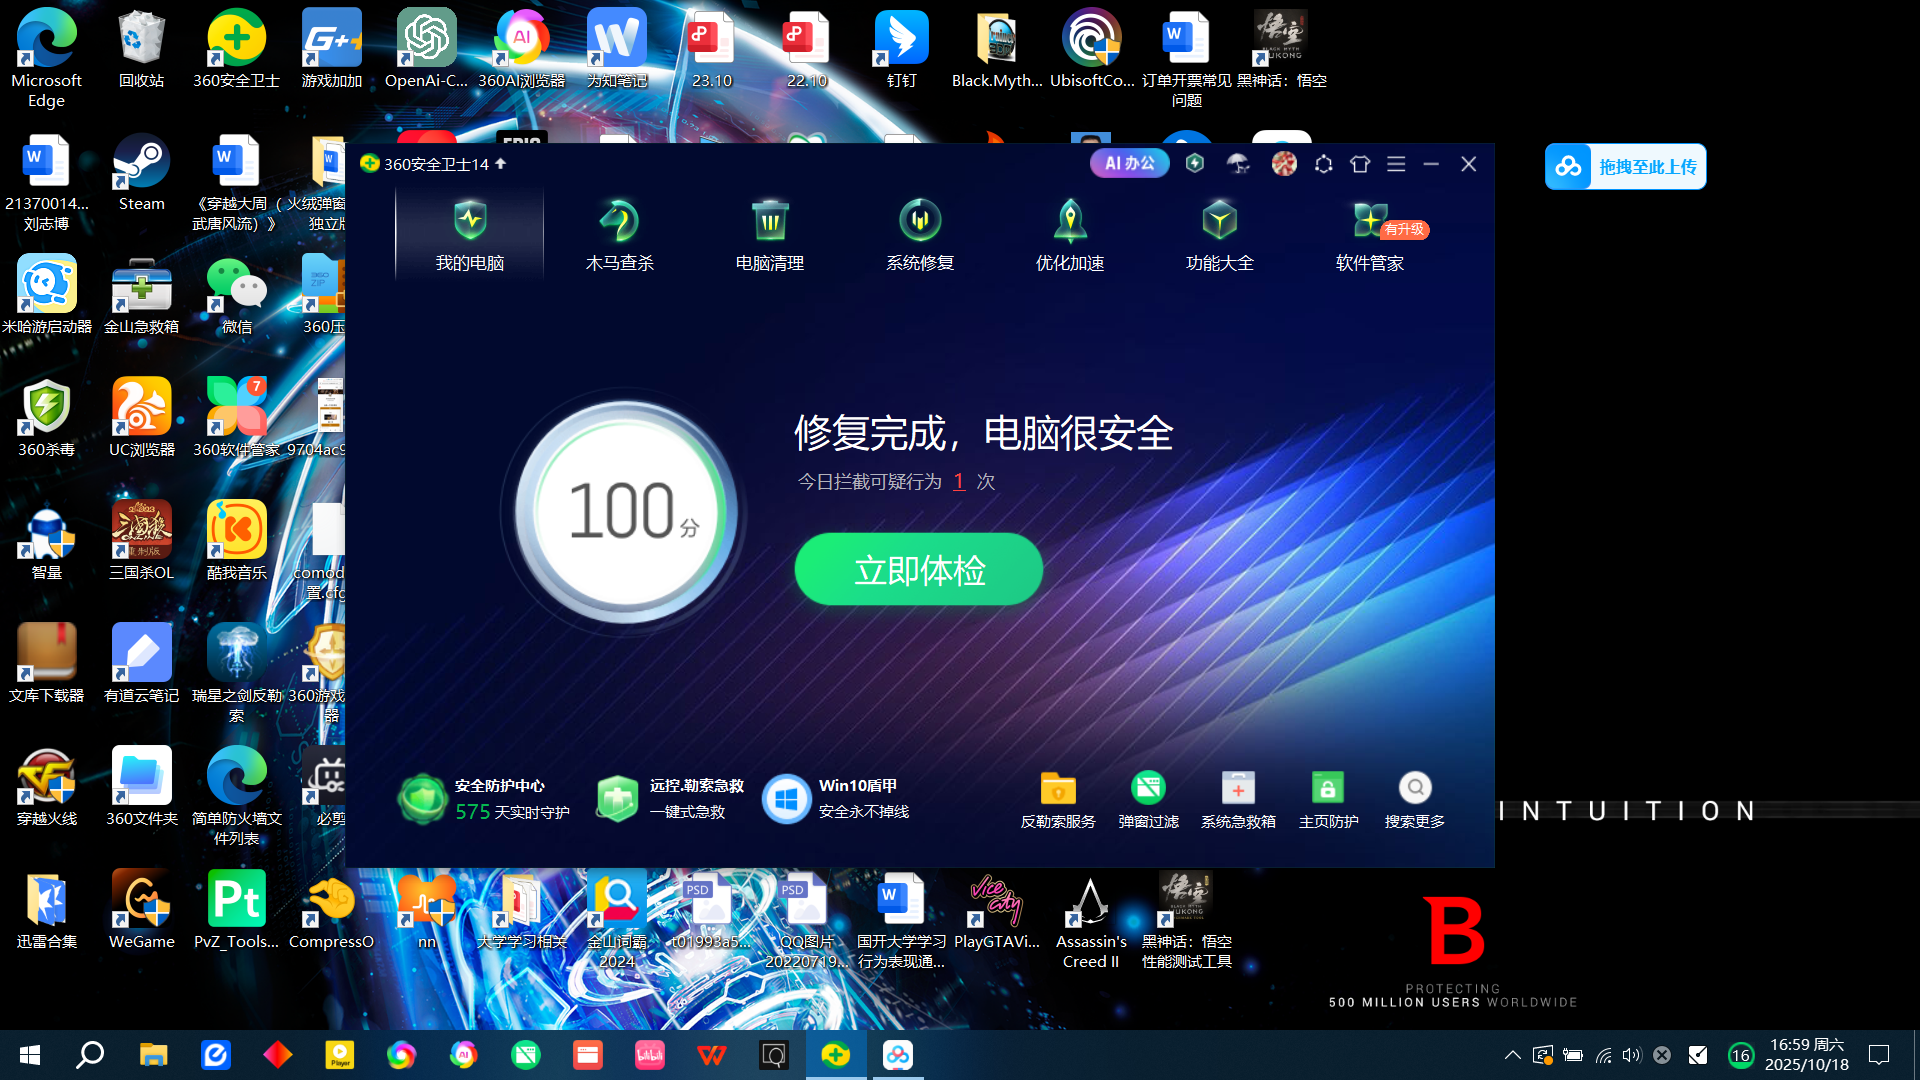This screenshot has height=1080, width=1920.
Task: Select 360安全卫士 desktop shortcut
Action: click(236, 50)
